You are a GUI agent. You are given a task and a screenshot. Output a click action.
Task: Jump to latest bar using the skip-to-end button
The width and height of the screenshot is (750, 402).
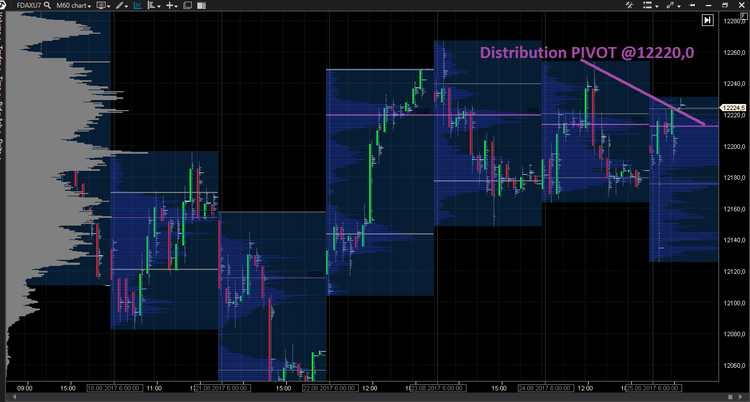707,20
